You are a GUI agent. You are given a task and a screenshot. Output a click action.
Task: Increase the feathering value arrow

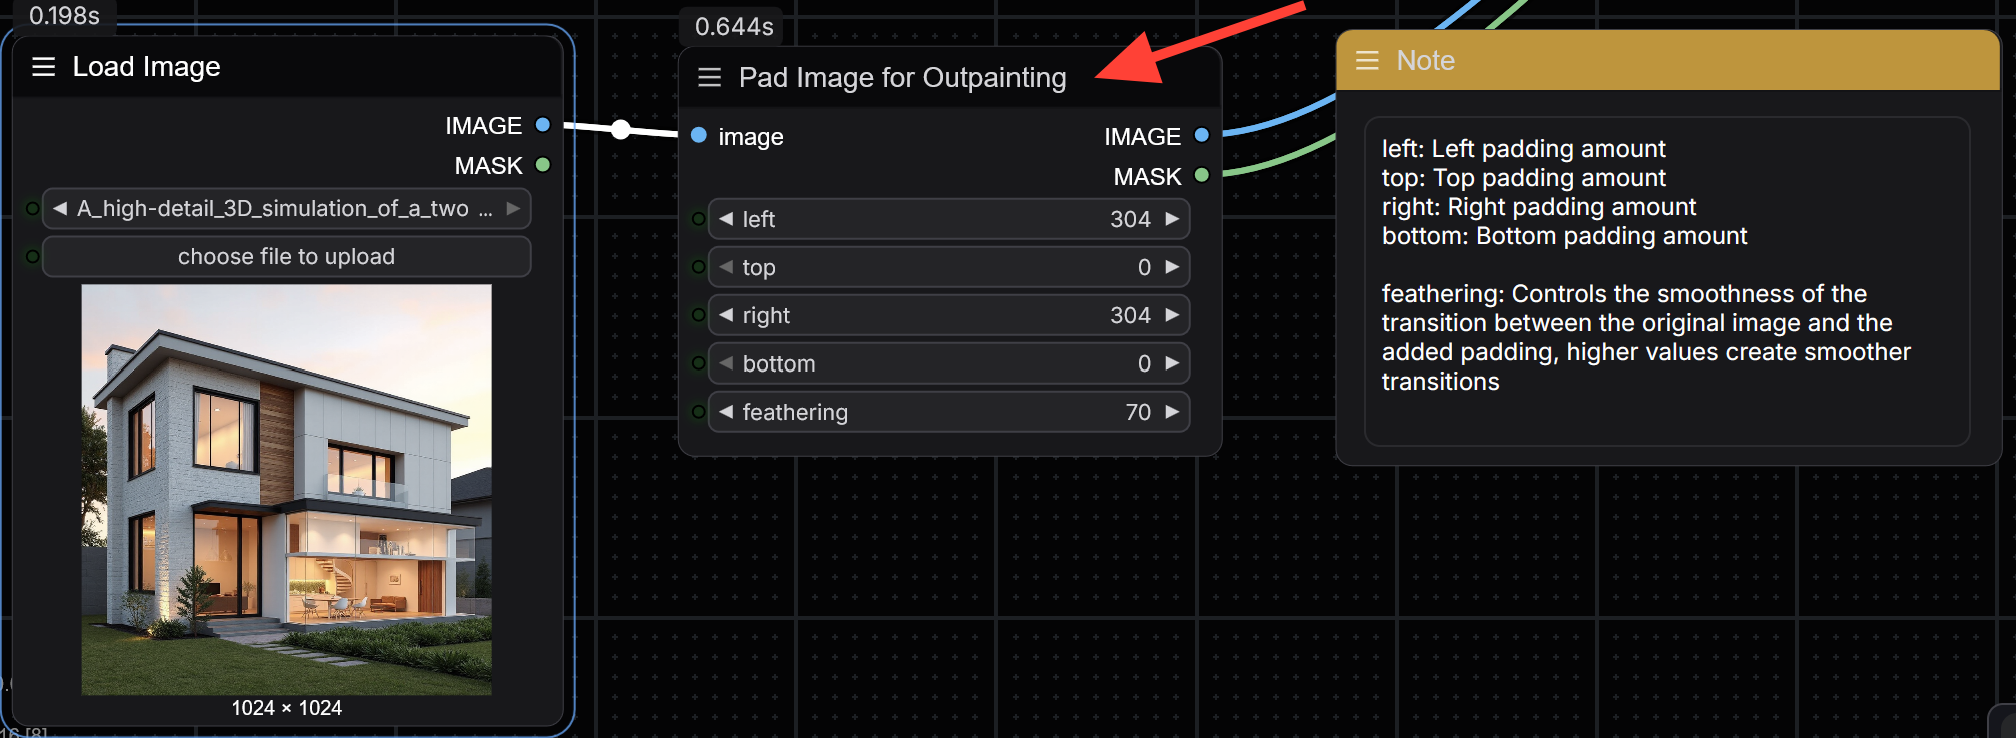[x=1173, y=412]
